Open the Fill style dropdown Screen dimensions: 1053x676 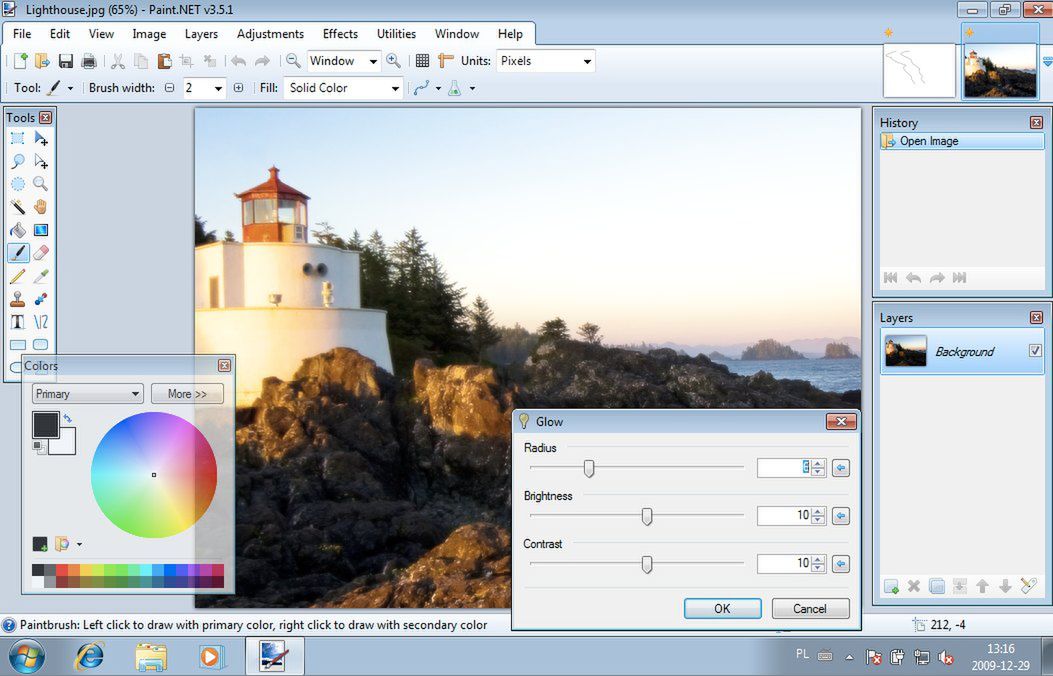point(343,88)
